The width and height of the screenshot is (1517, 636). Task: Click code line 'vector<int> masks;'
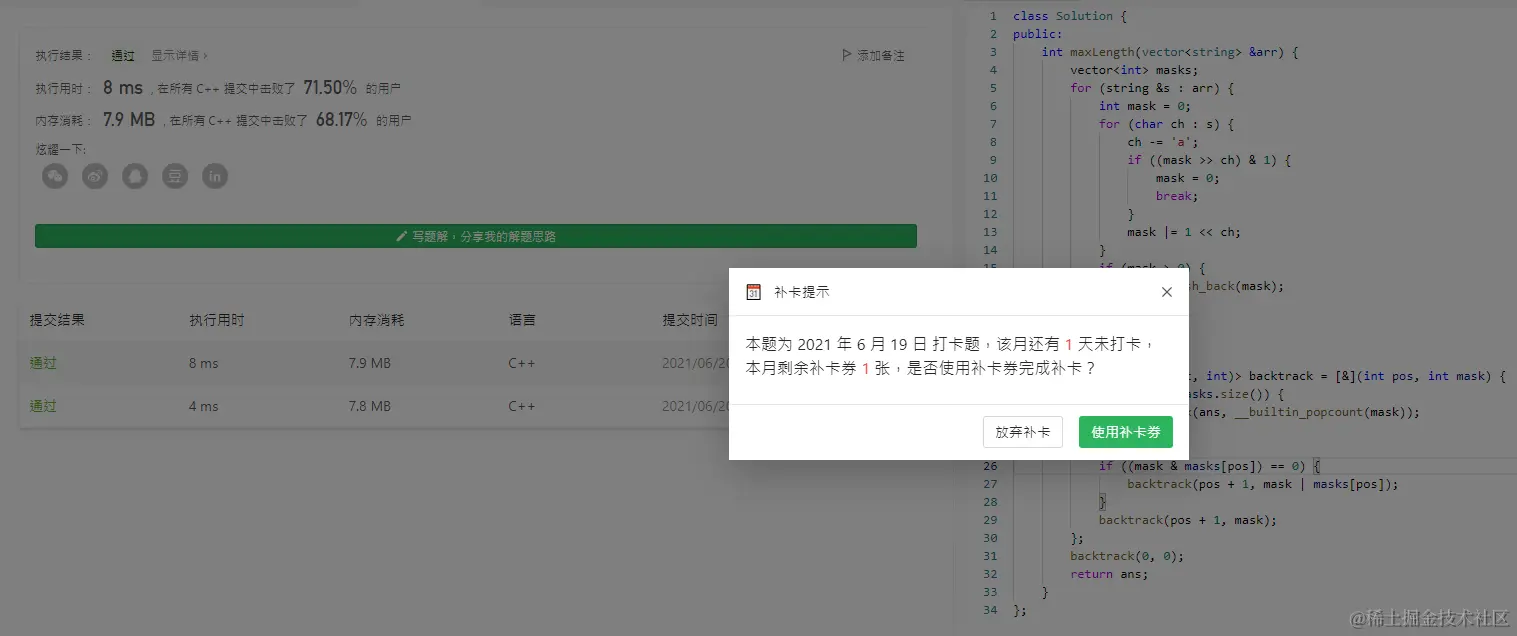tap(1134, 70)
